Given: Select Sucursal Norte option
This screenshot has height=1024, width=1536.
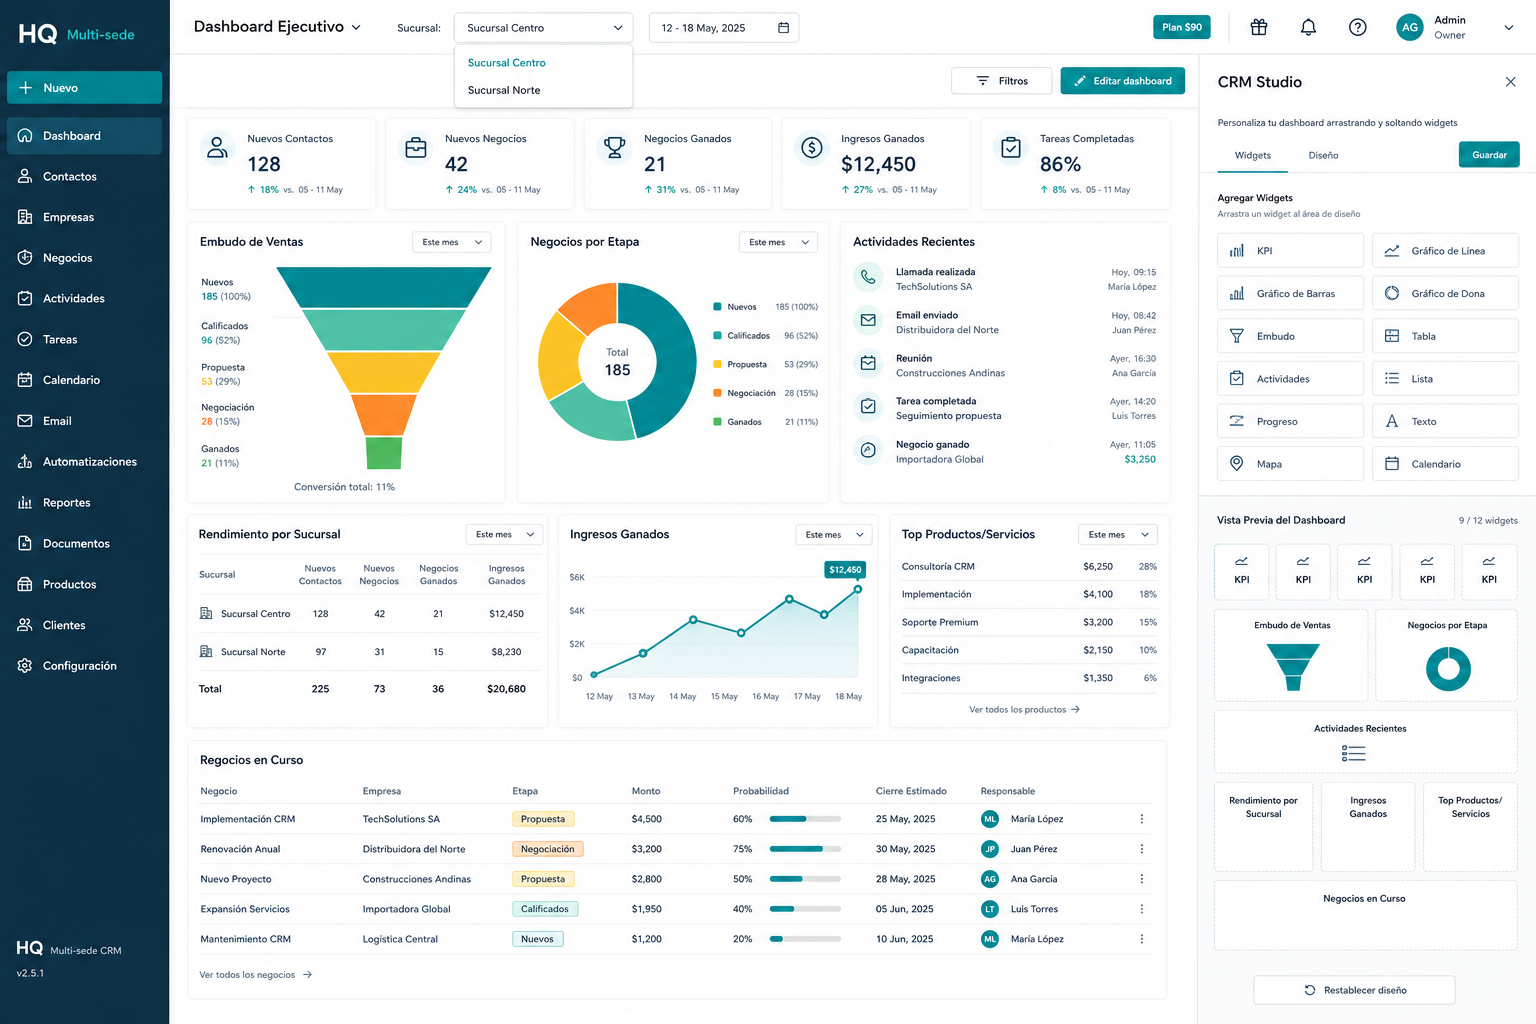Looking at the screenshot, I should coord(543,90).
